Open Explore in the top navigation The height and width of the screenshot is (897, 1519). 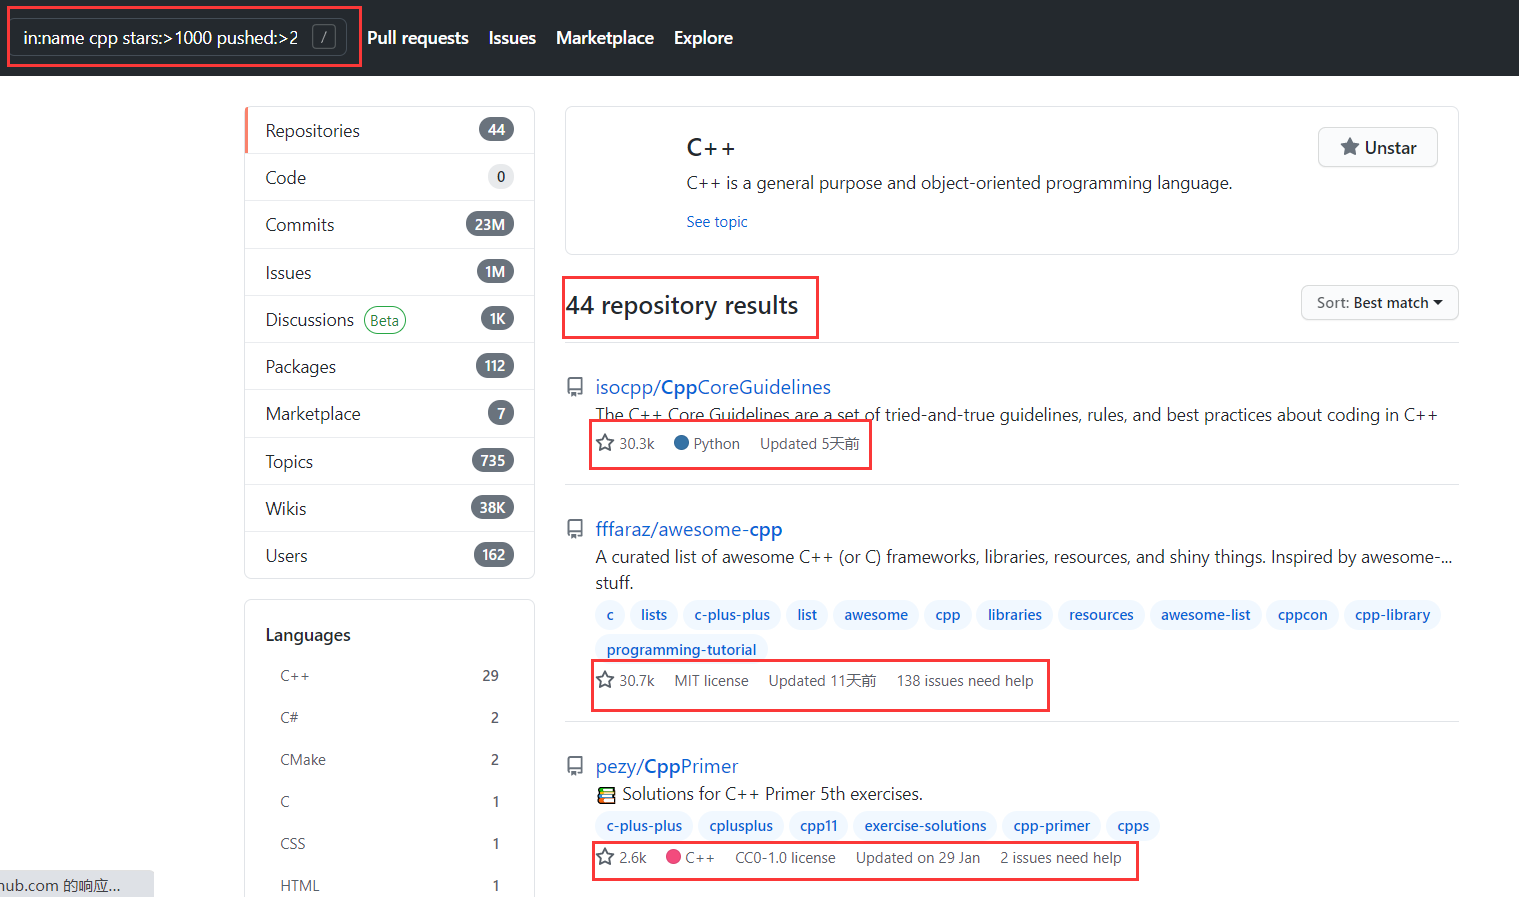click(703, 37)
